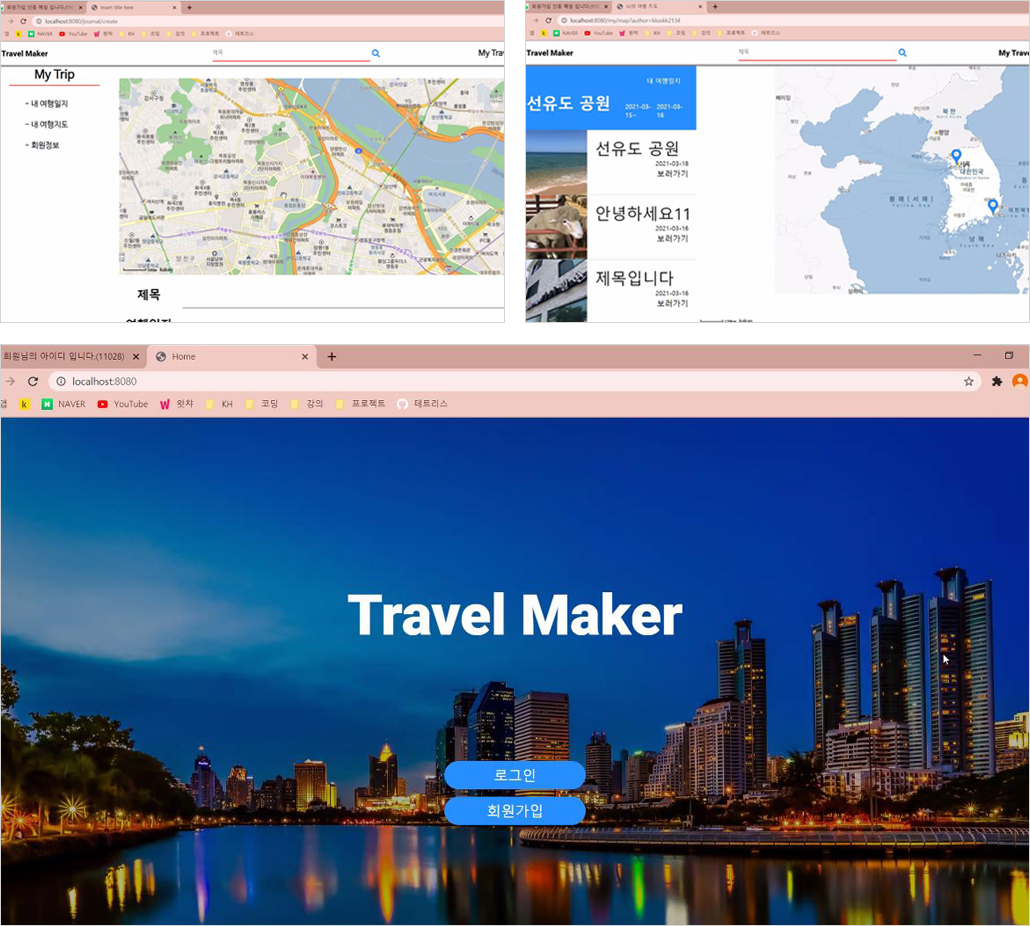1030x926 pixels.
Task: Open the orange profile avatar icon
Action: pos(1020,381)
